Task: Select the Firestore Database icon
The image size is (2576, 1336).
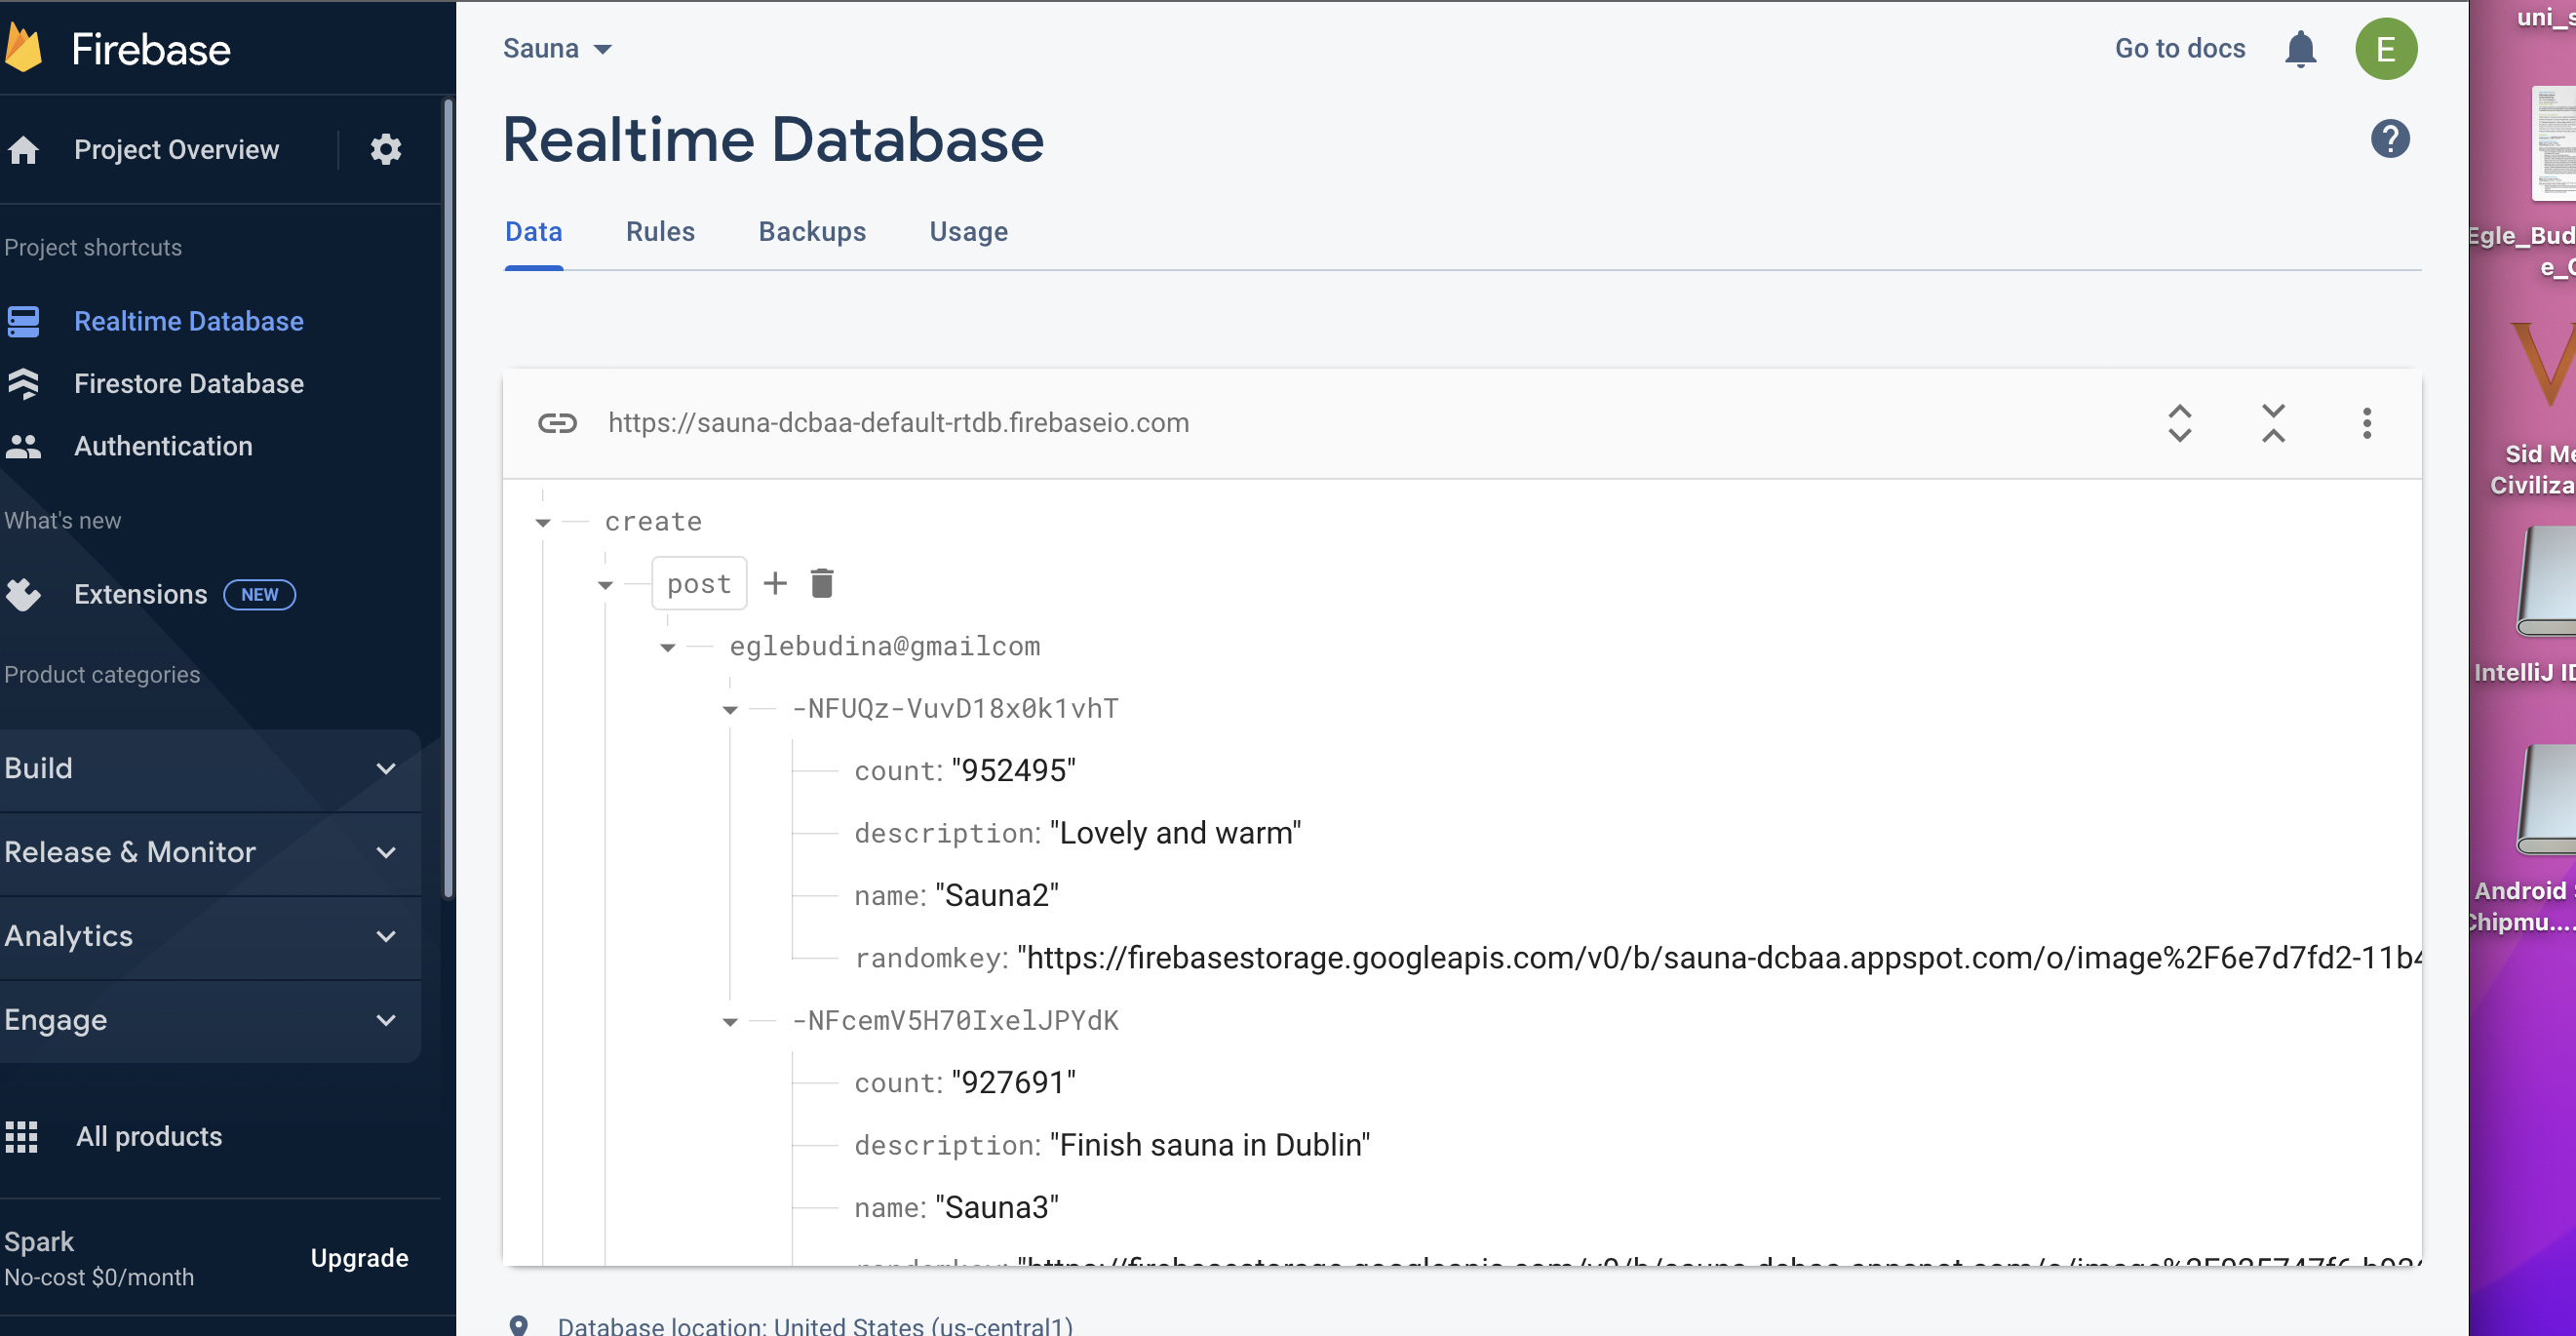Action: click(24, 384)
